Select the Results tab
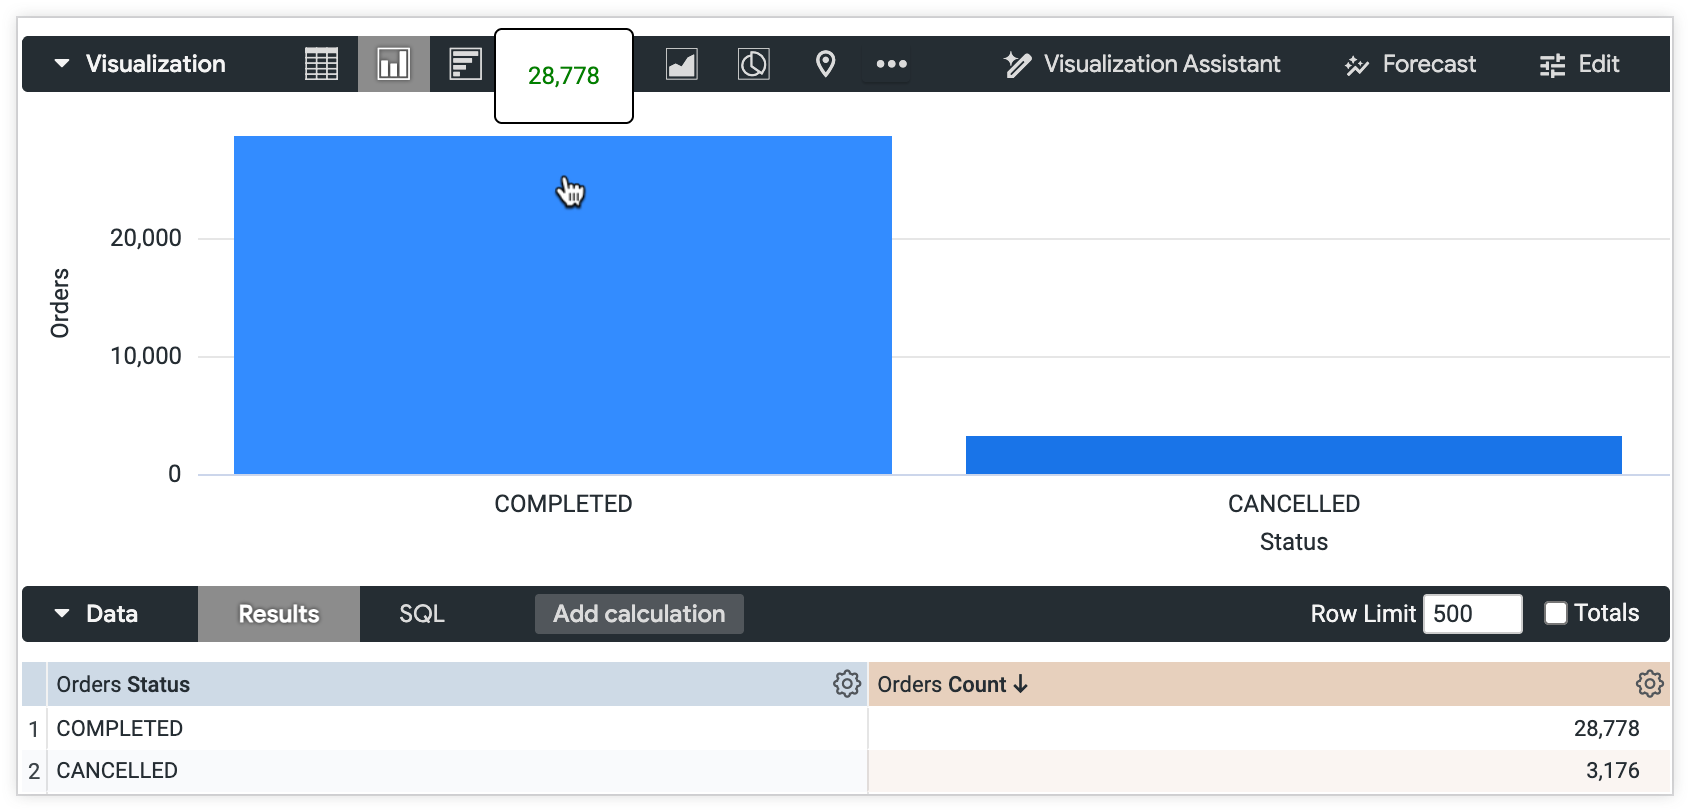The image size is (1690, 812). pos(278,613)
